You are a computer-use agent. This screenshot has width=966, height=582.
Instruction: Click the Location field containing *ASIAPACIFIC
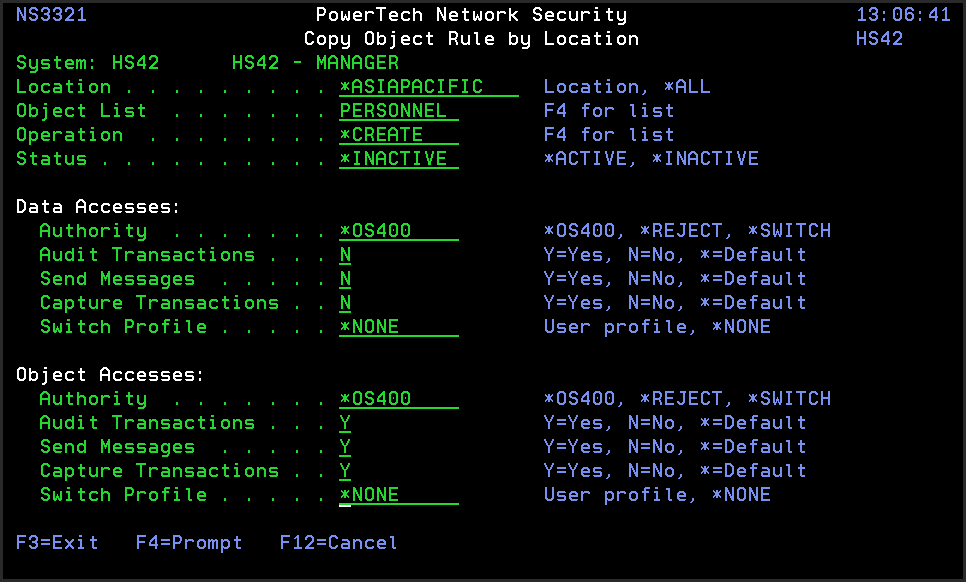tap(428, 87)
